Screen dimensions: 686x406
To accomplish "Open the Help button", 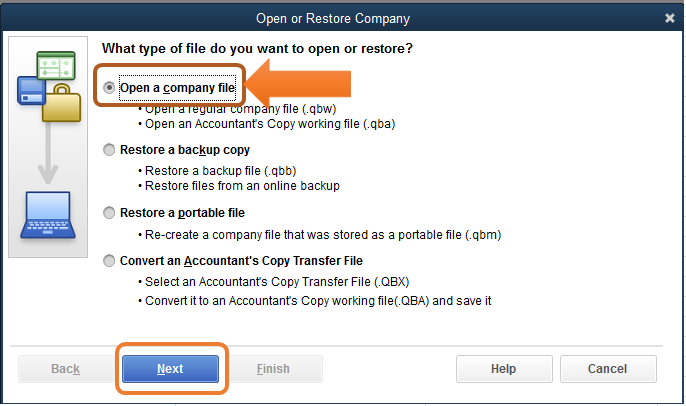I will pyautogui.click(x=504, y=369).
